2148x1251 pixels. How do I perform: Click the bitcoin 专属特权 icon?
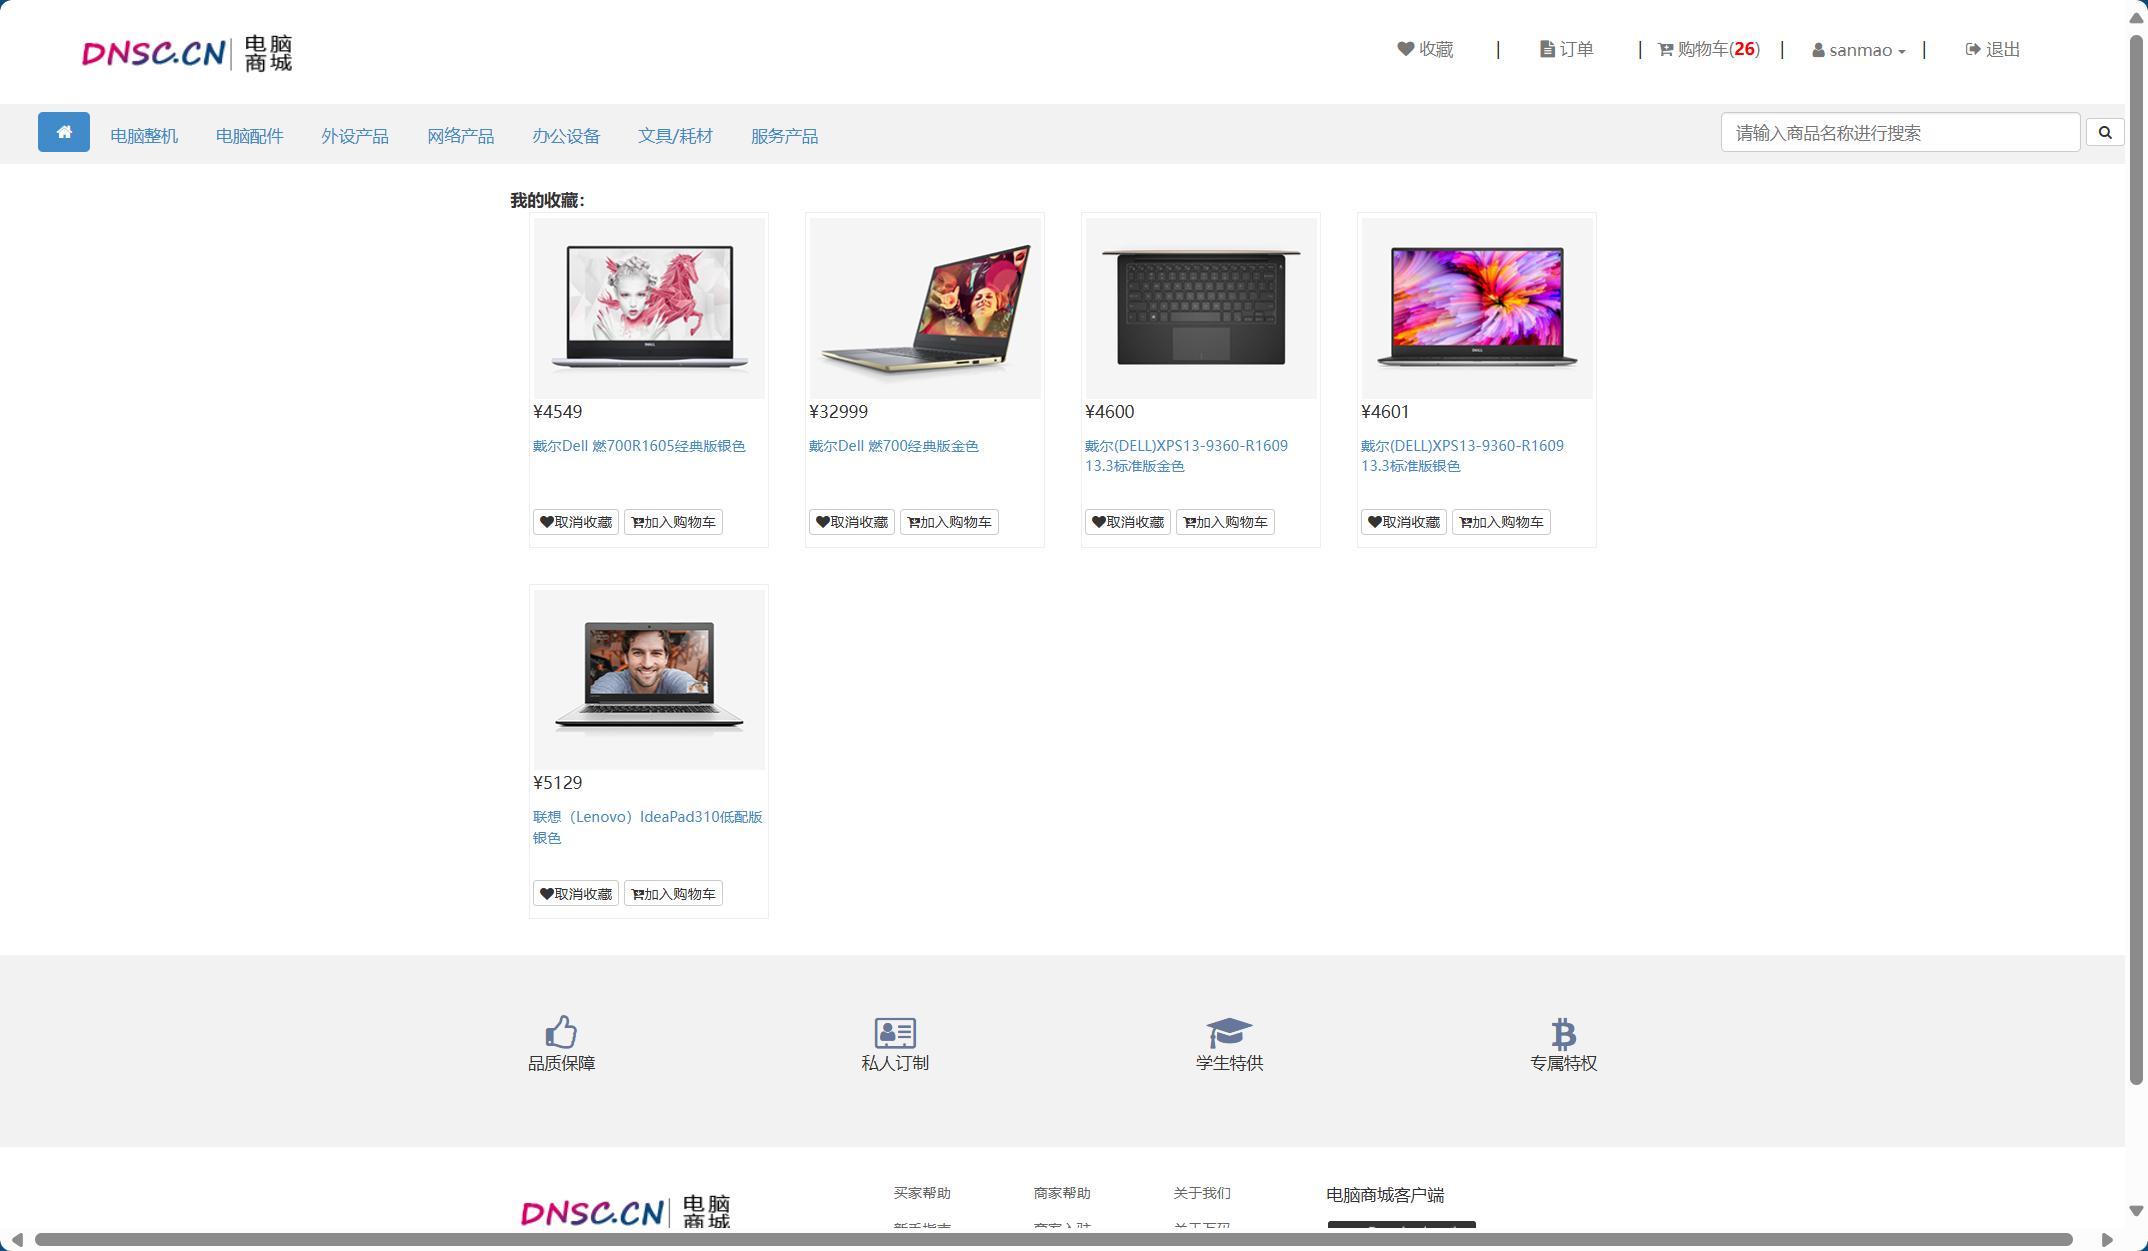(1563, 1034)
